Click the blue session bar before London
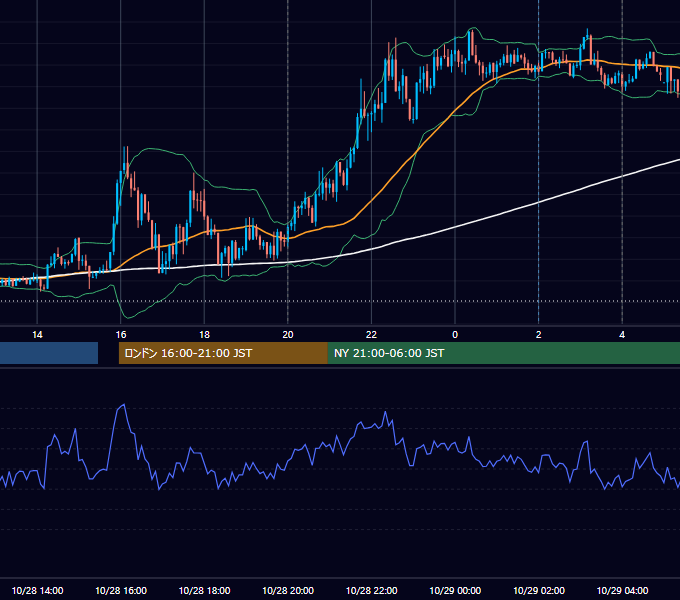Viewport: 680px width, 600px height. point(49,353)
